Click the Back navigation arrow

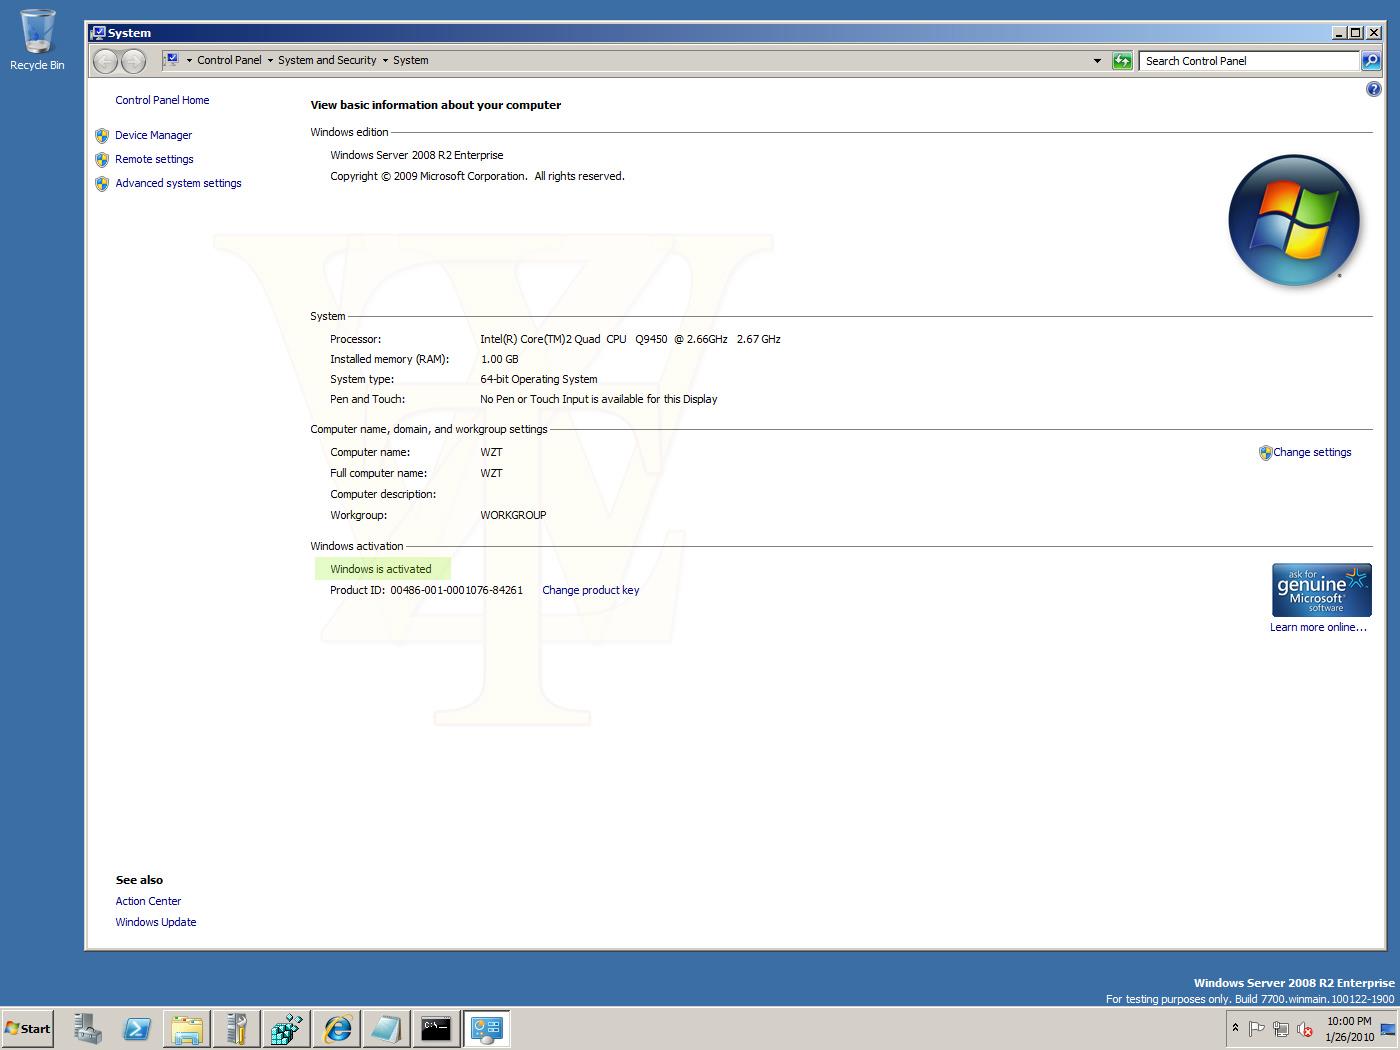106,61
